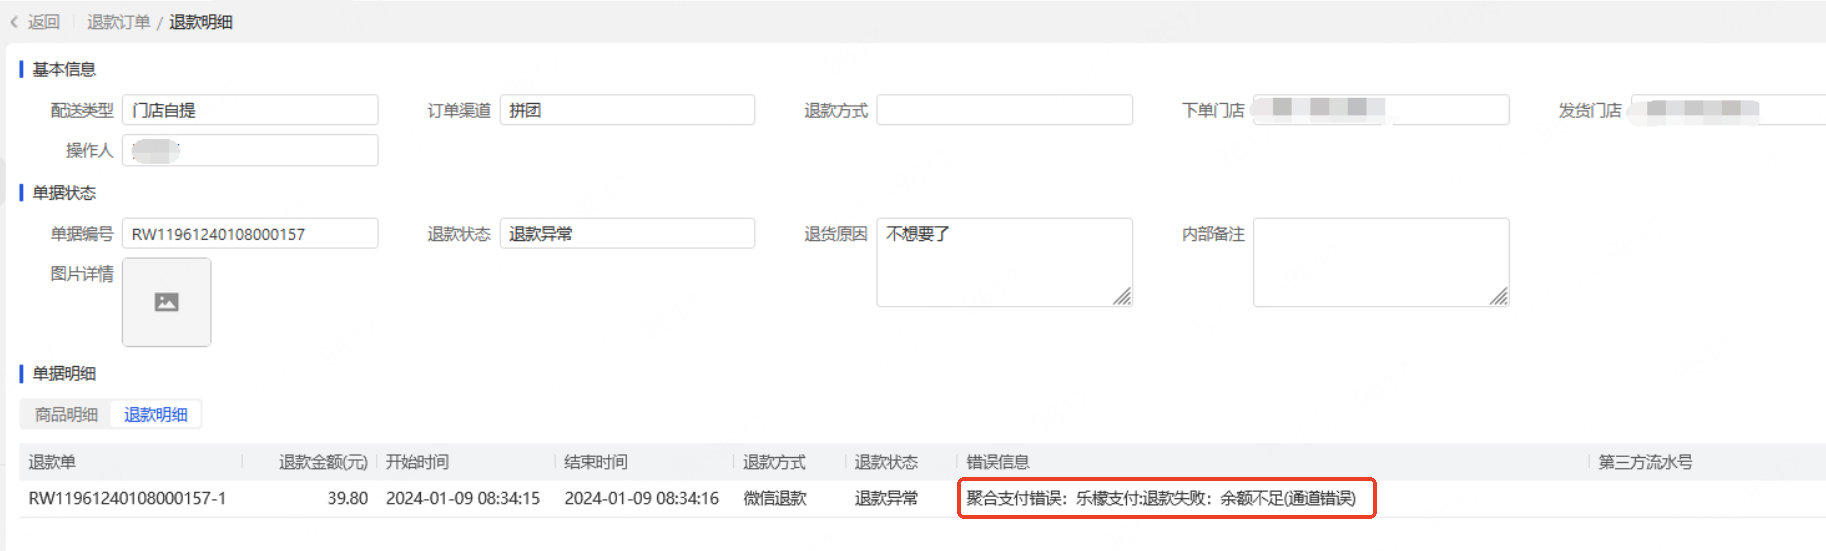This screenshot has width=1826, height=551.
Task: Click the 操作人 input field
Action: coord(250,150)
